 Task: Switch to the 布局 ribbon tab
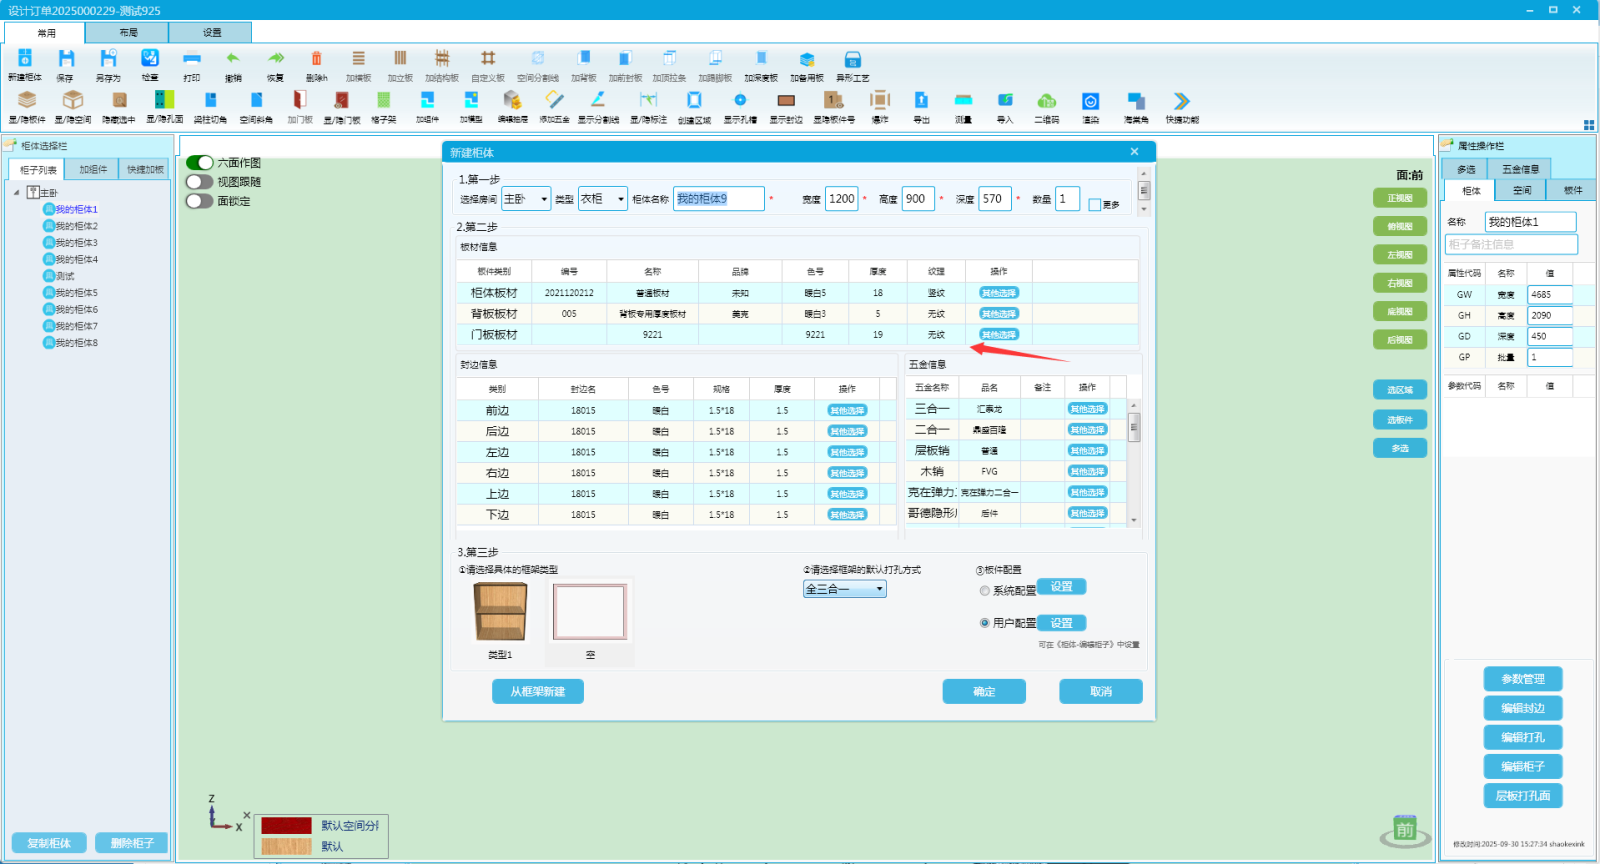click(x=128, y=33)
